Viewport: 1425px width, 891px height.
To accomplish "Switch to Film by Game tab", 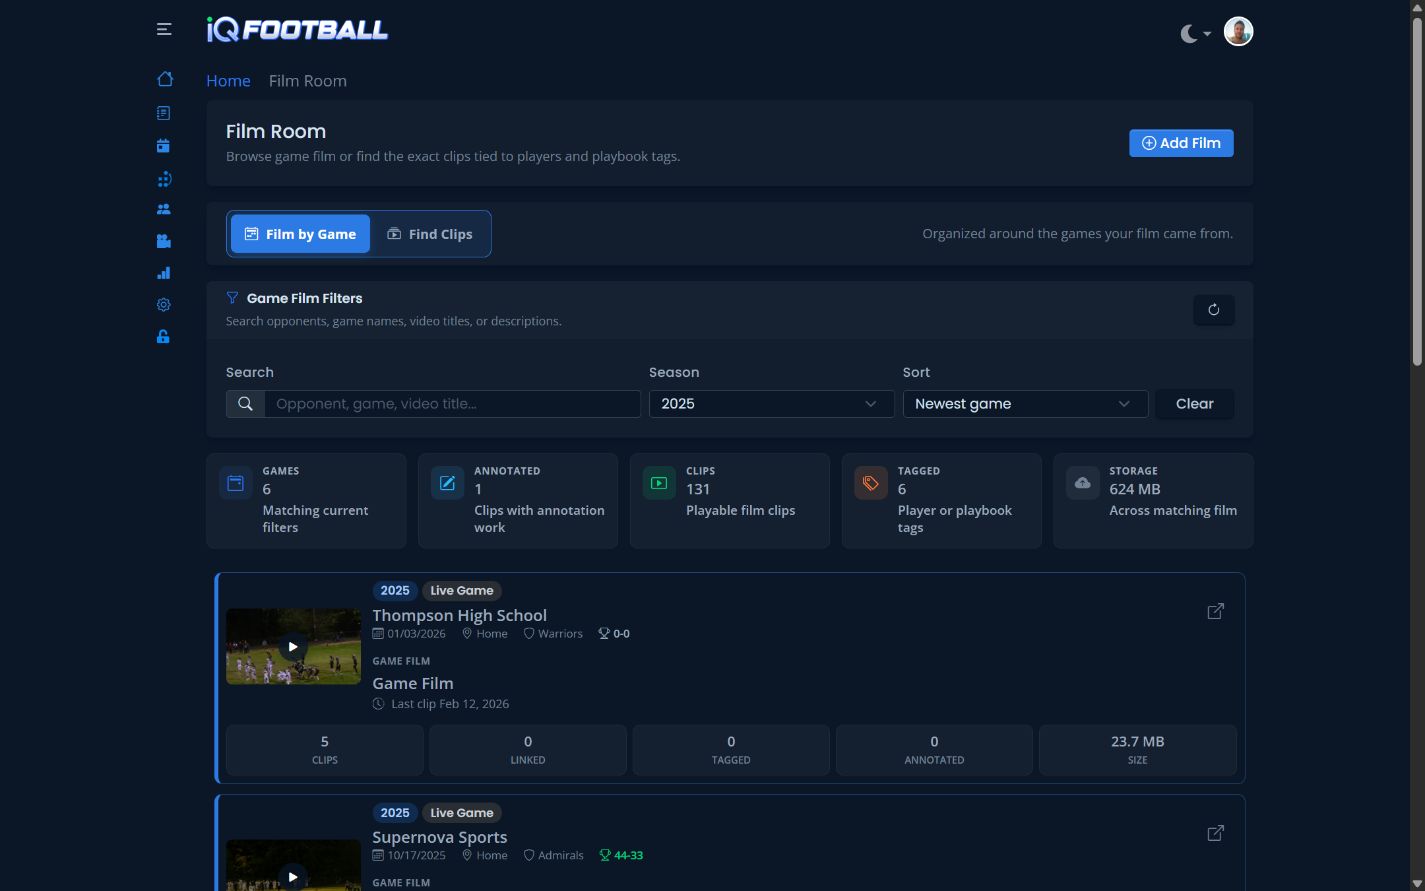I will pos(300,234).
